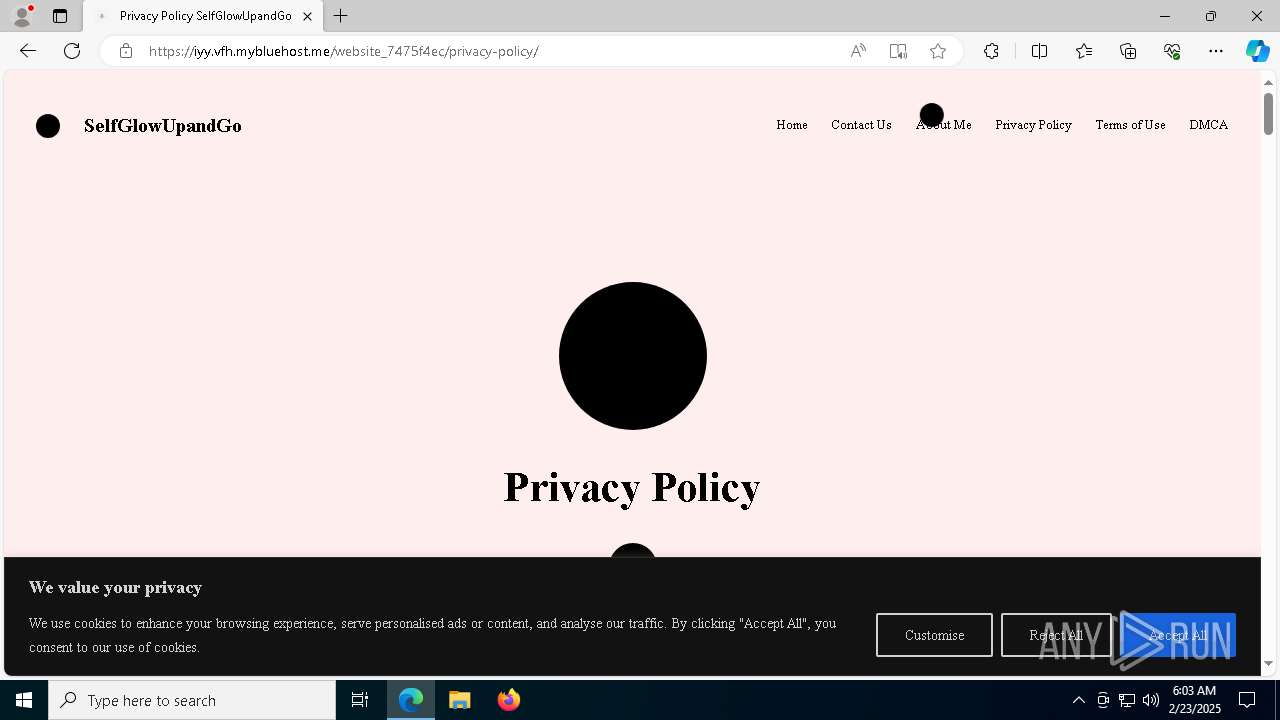Enter Immersive Reader mode
The image size is (1280, 720).
(898, 51)
